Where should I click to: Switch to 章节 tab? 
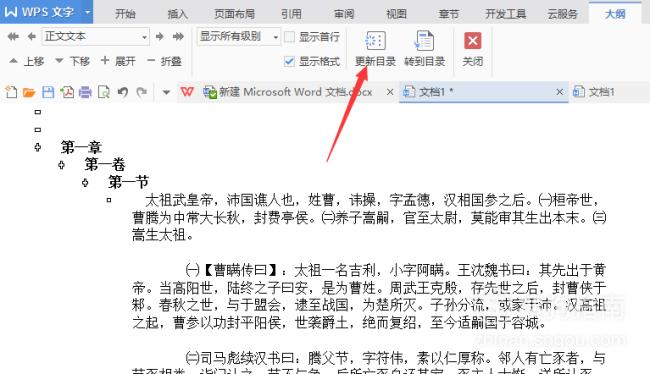pos(449,14)
